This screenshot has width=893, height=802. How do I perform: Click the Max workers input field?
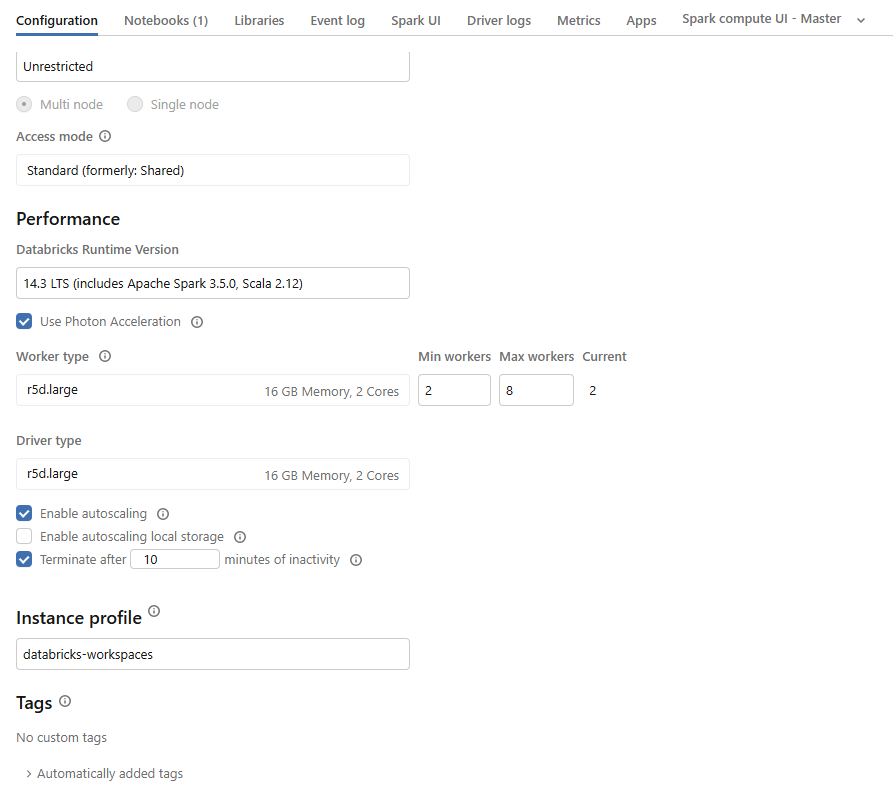tap(536, 391)
